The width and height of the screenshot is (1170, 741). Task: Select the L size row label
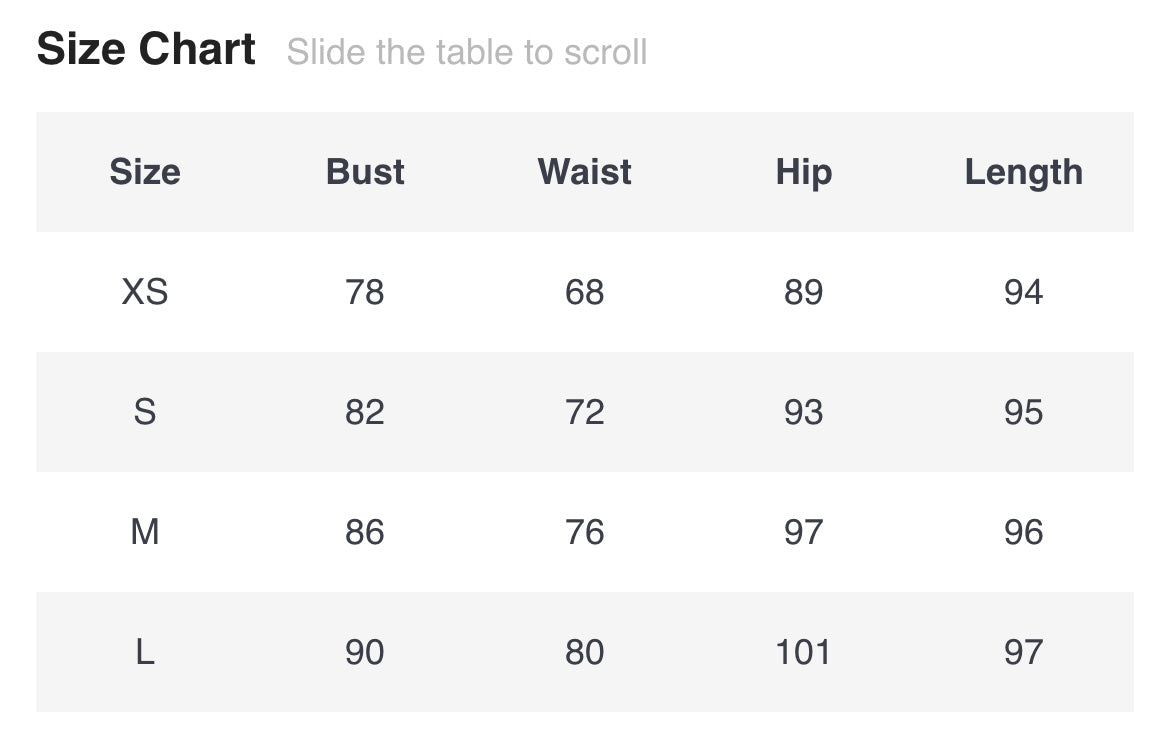145,652
